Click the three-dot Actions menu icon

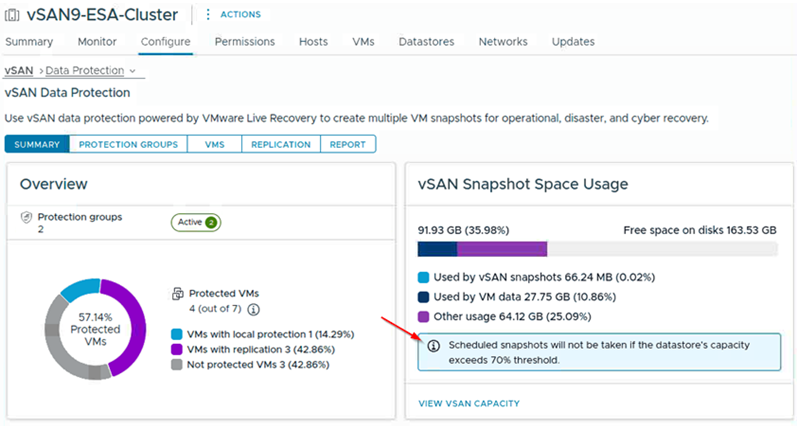(x=208, y=15)
